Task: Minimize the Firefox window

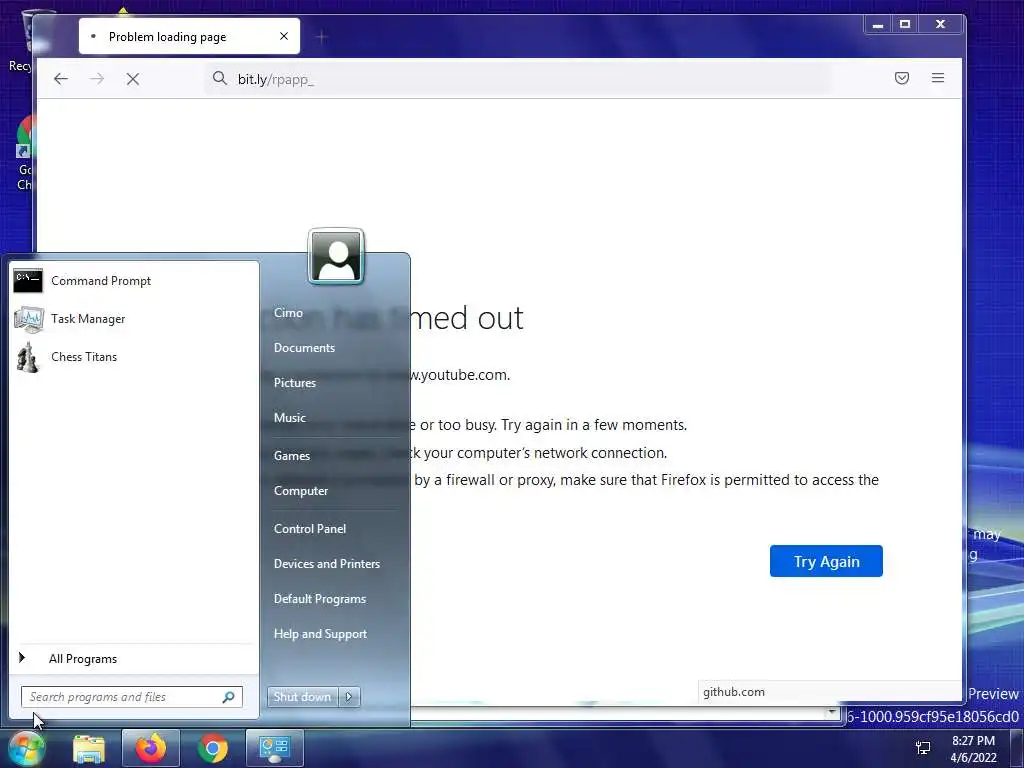Action: coord(878,25)
